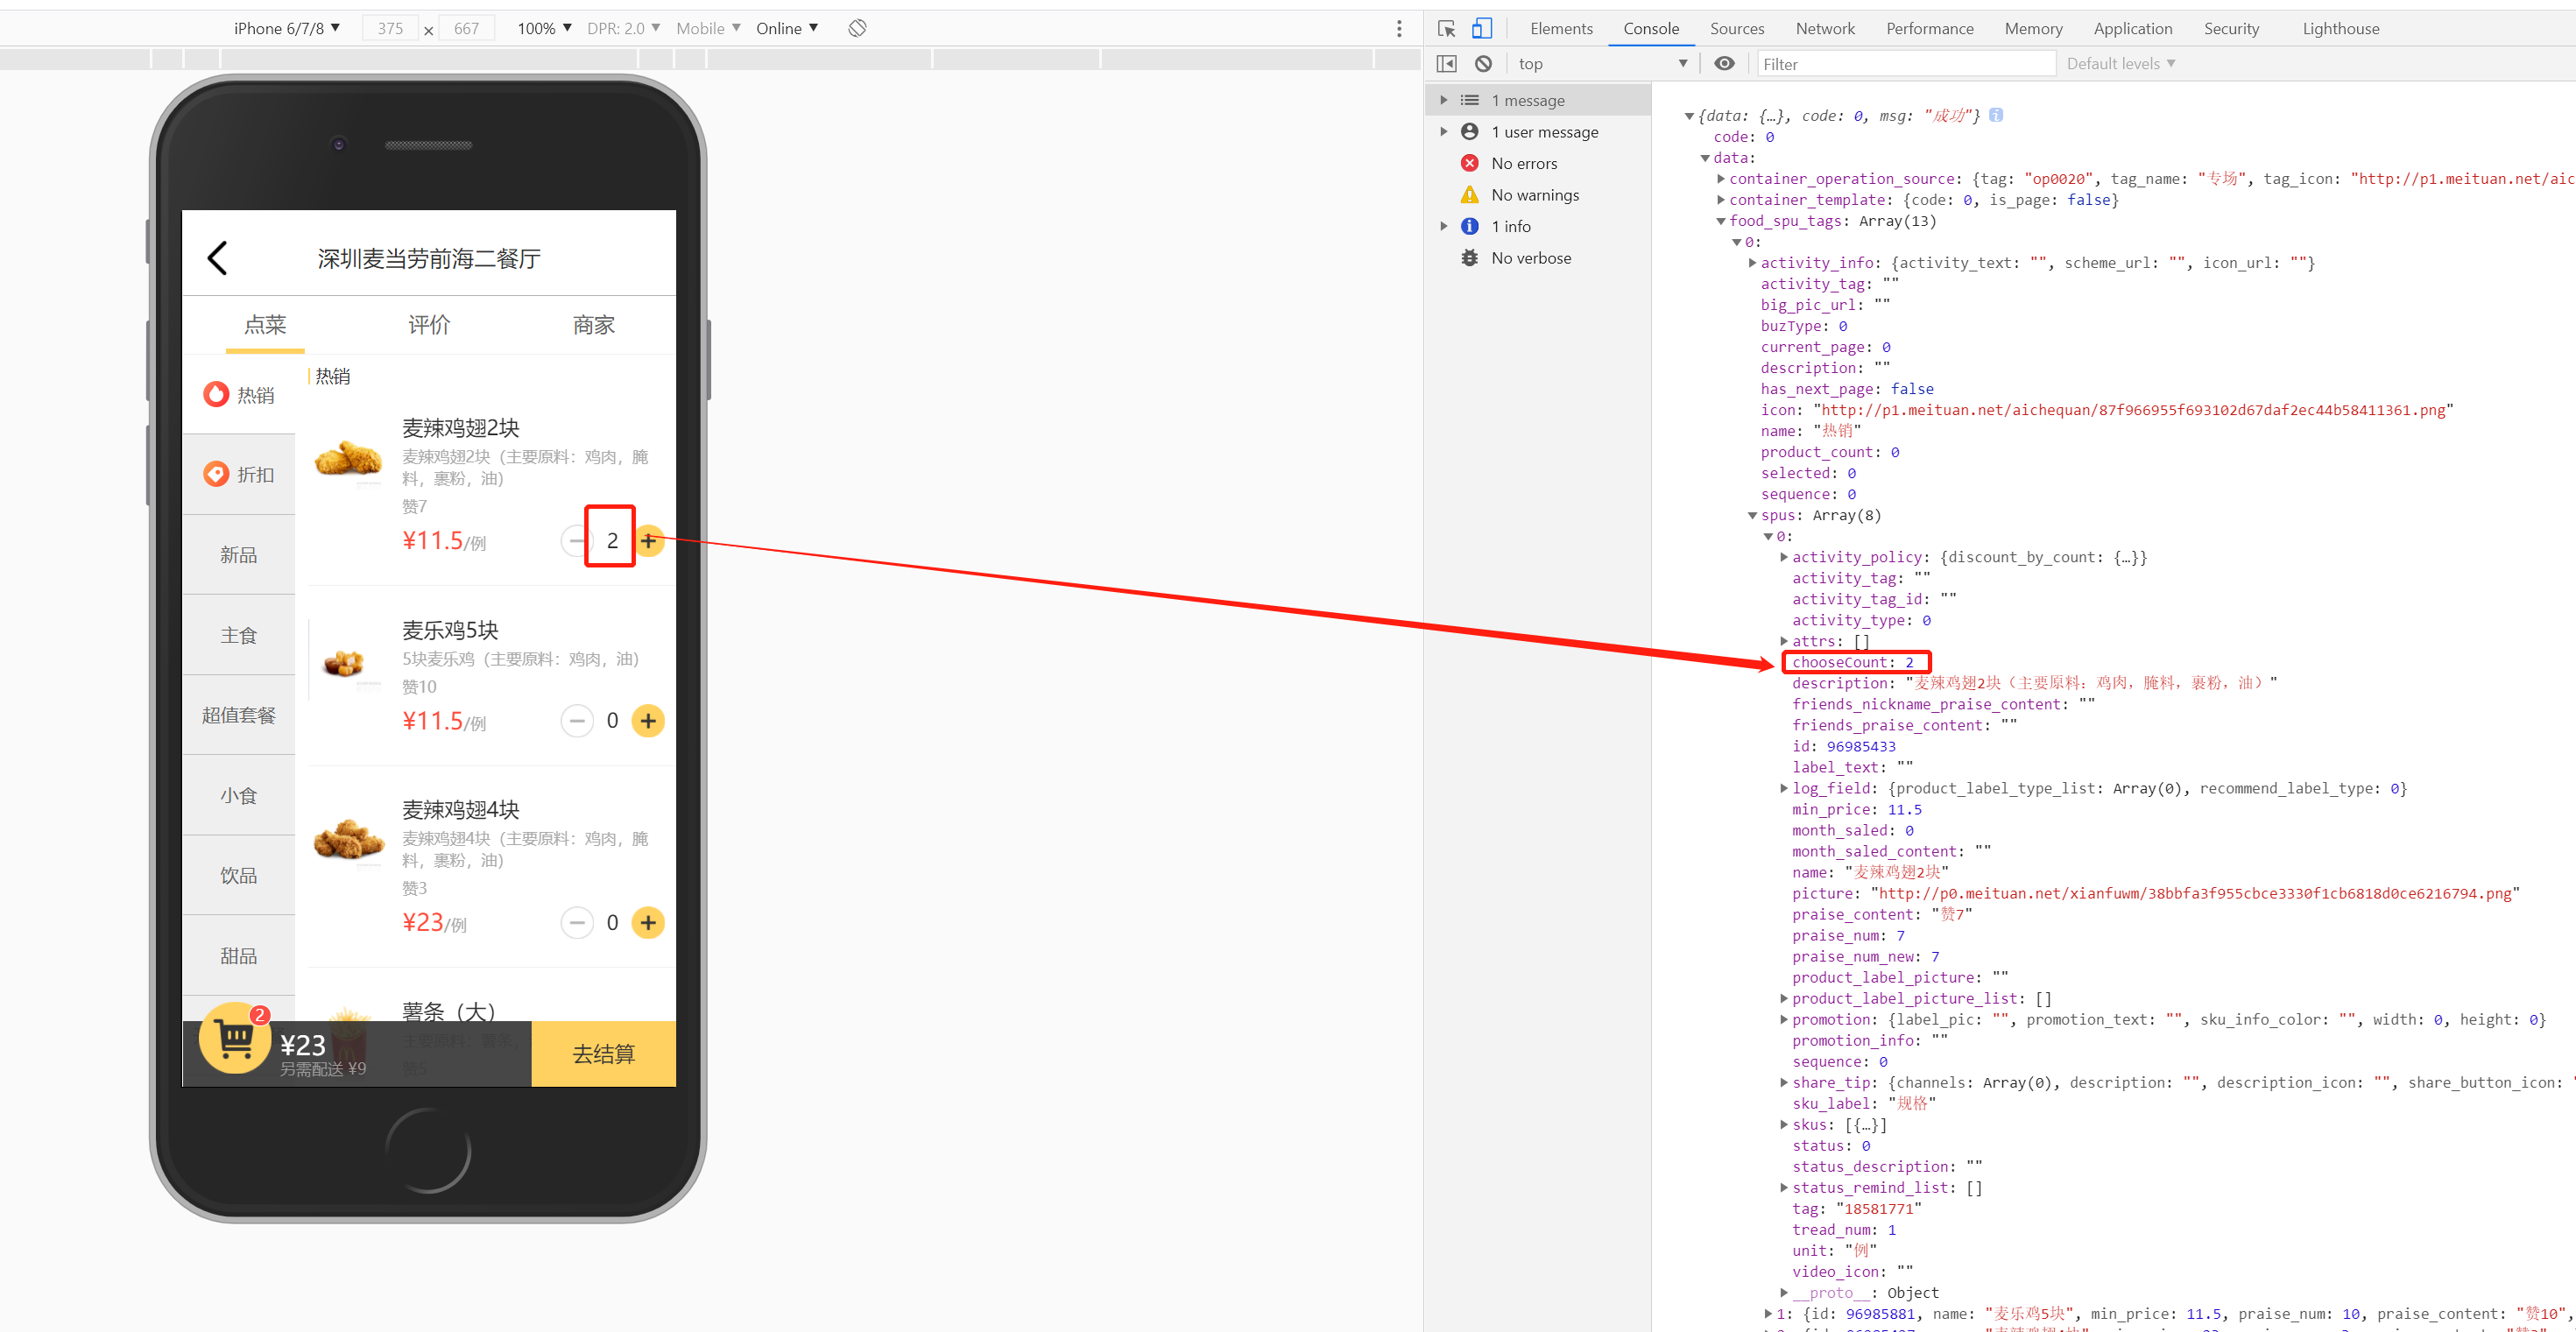Click the clear console icon
Viewport: 2576px width, 1332px height.
(x=1483, y=64)
